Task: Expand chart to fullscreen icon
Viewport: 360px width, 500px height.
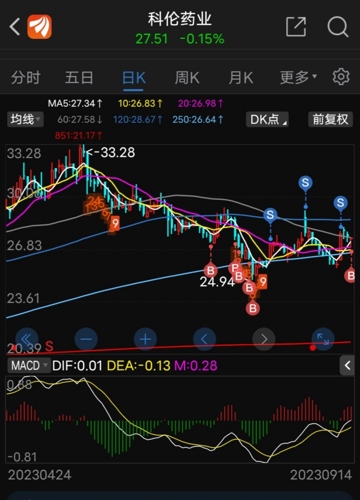Action: 323,339
